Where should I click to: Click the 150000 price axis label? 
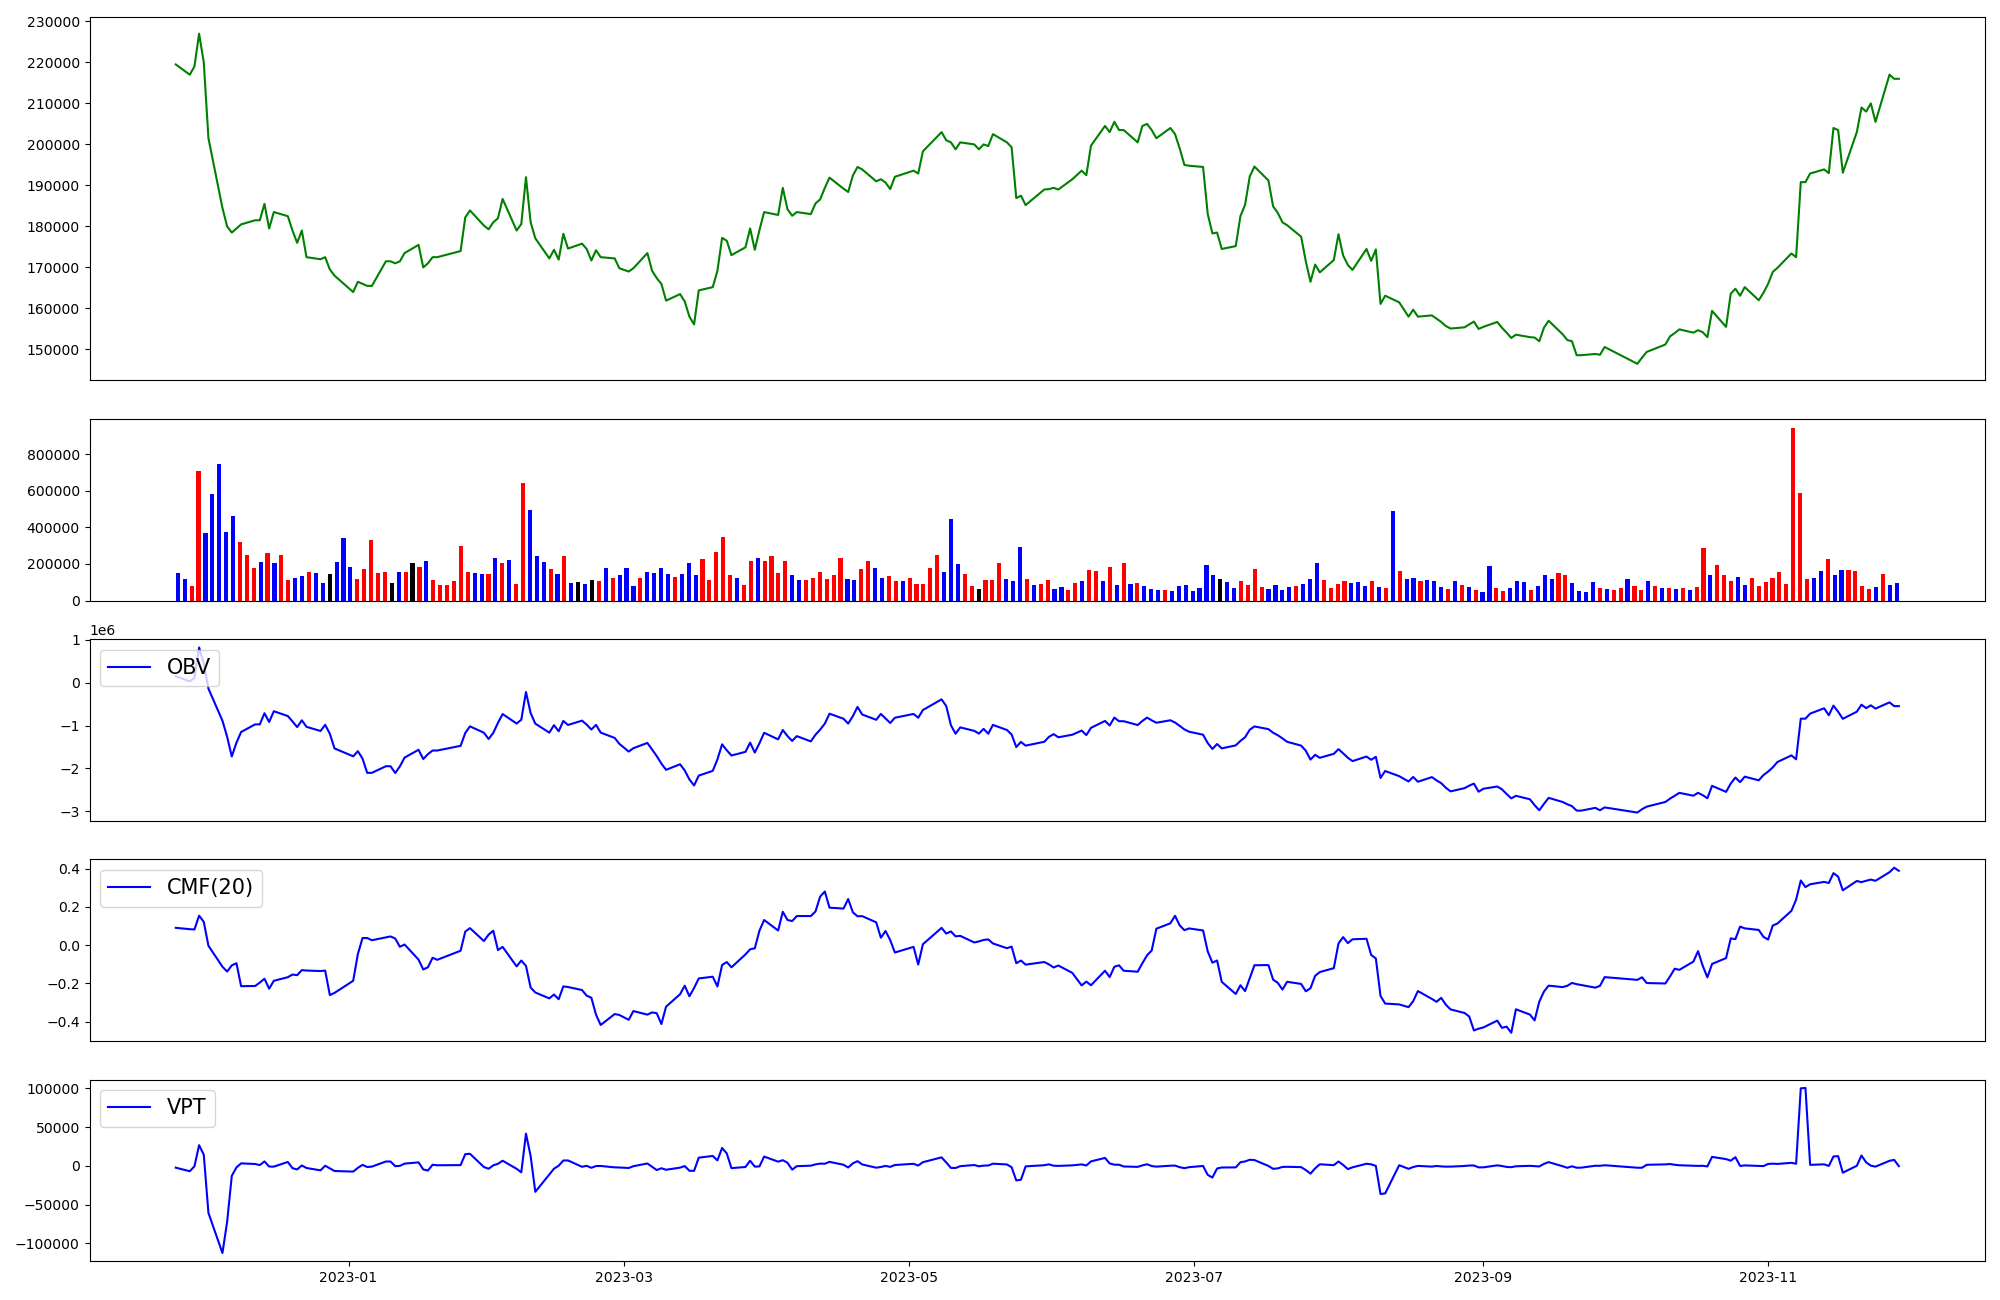coord(52,350)
